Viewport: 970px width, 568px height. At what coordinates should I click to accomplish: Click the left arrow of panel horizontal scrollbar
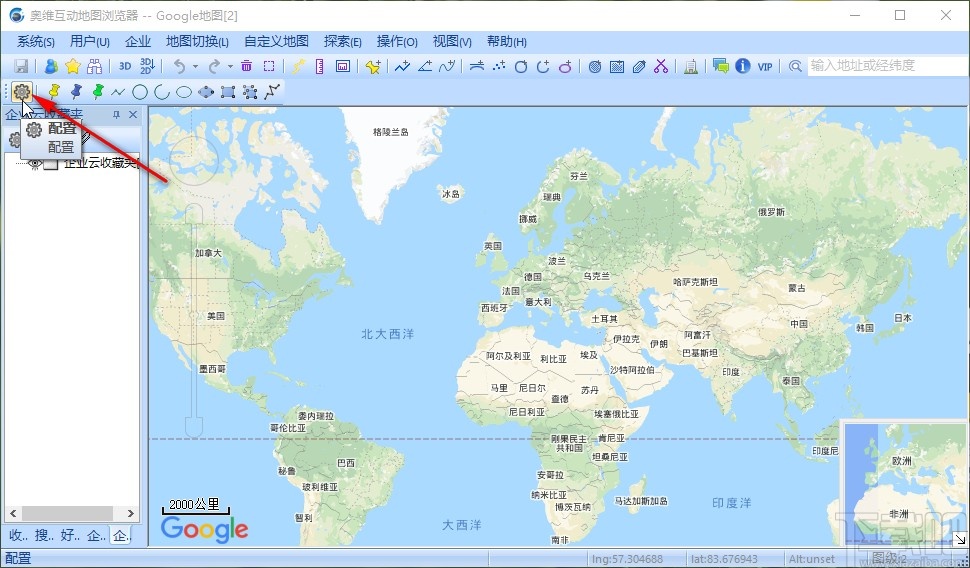(12, 513)
